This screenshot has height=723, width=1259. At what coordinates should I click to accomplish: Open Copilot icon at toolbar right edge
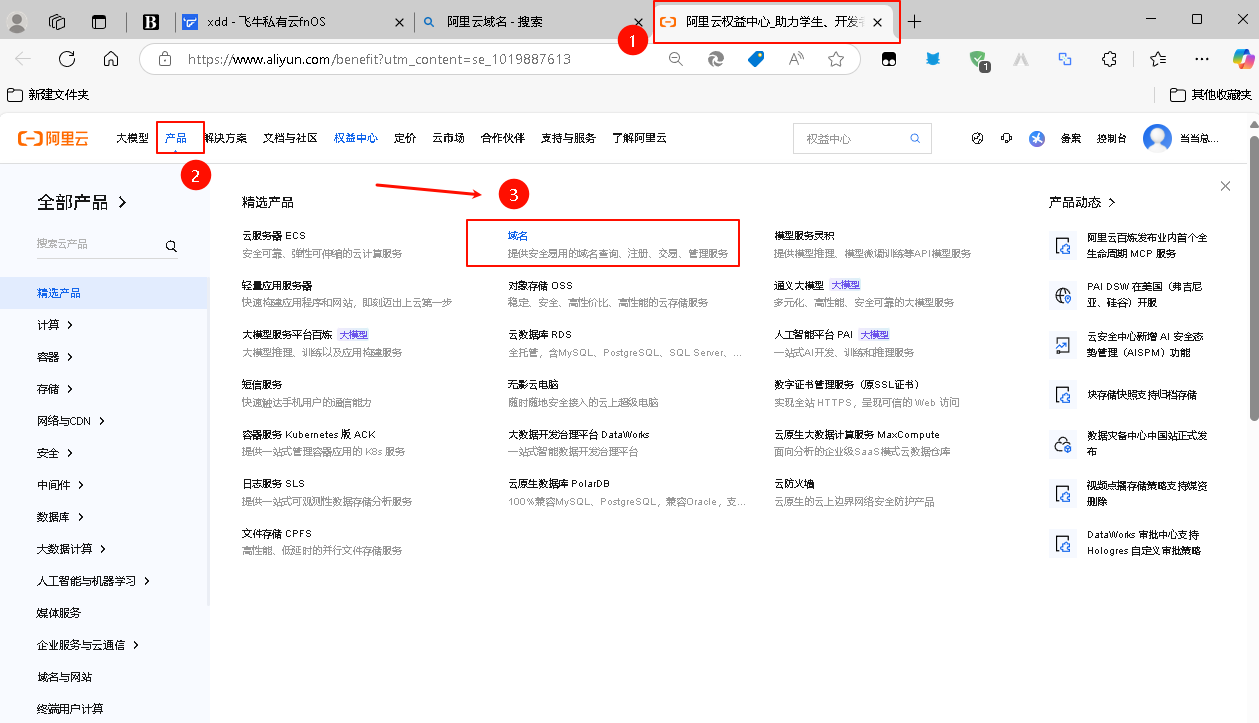[1243, 59]
